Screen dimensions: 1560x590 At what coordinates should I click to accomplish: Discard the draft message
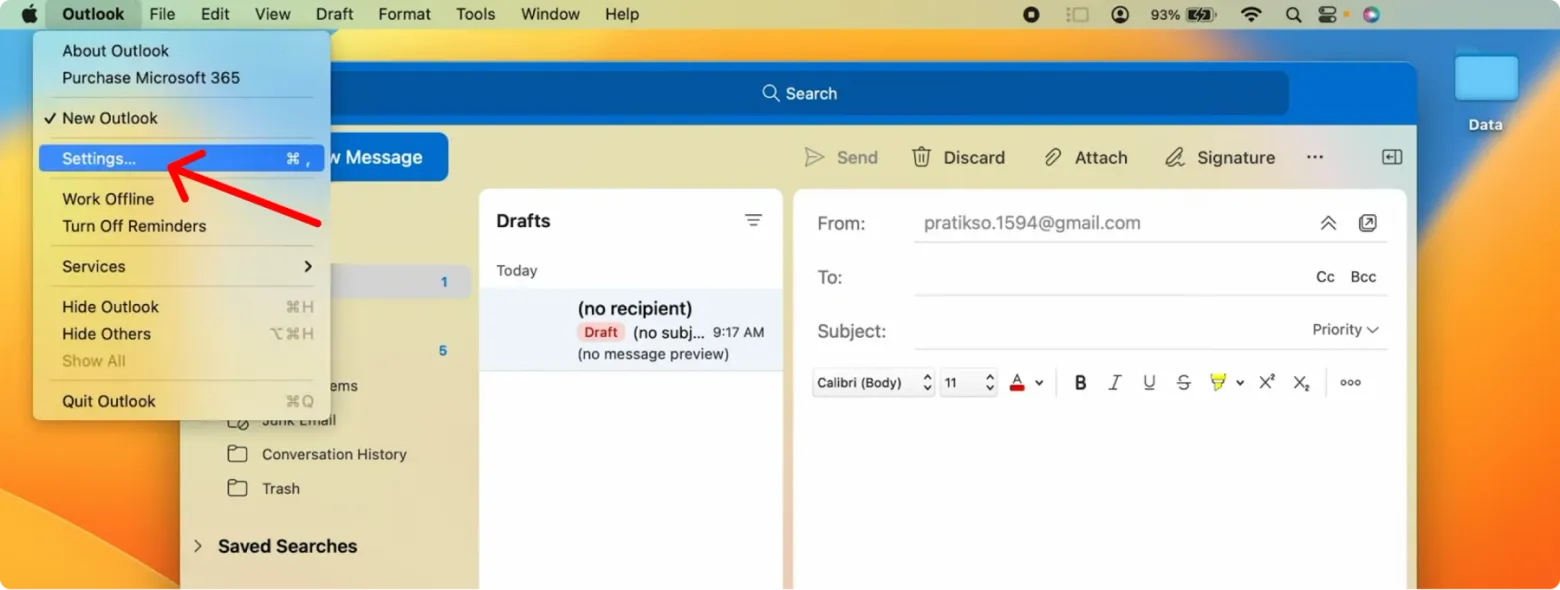[x=958, y=158]
